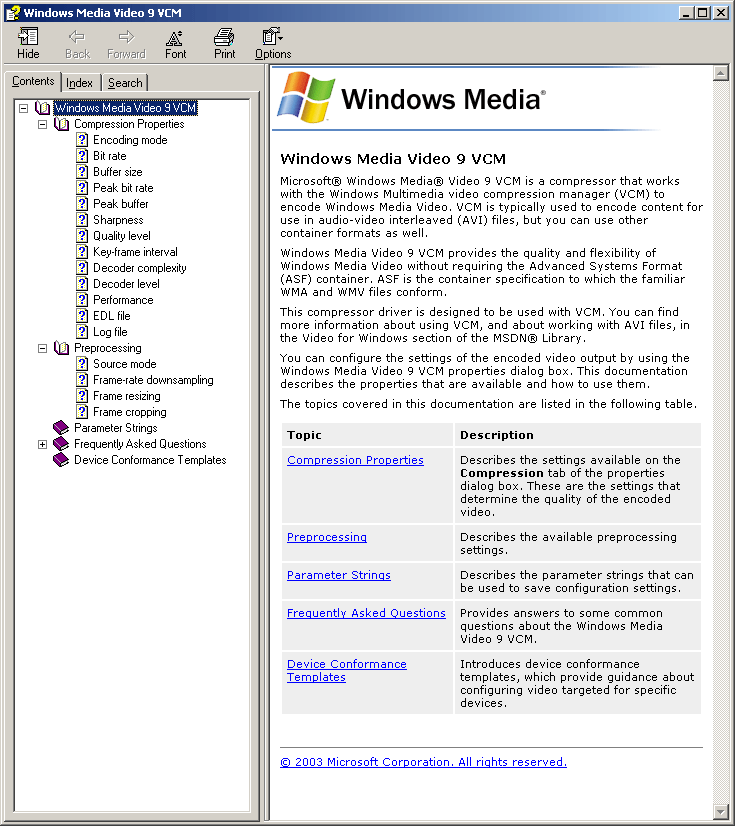Open the Preprocessing link in the table

[327, 537]
